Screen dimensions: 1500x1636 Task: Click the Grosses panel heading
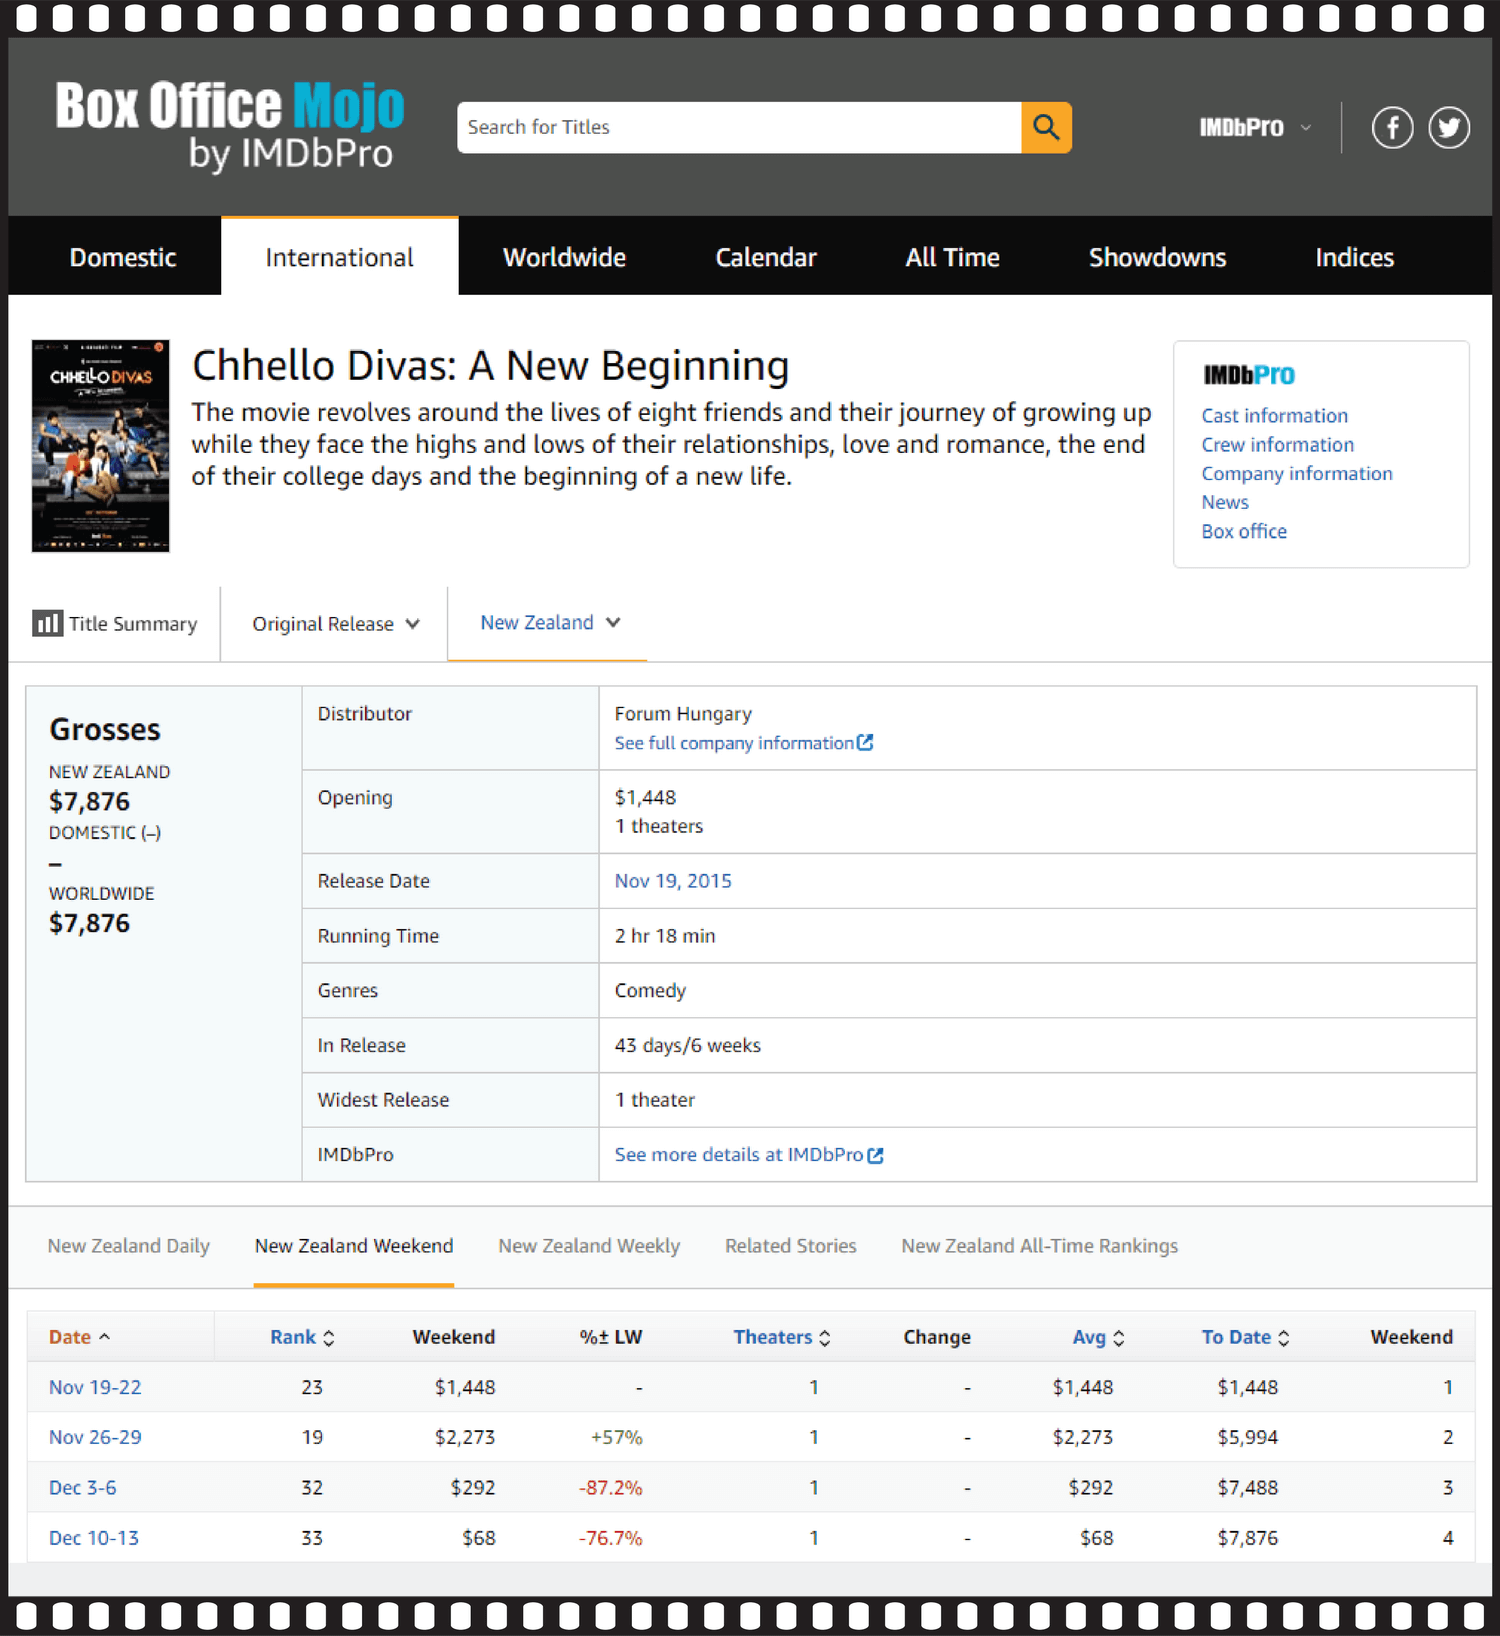(105, 730)
